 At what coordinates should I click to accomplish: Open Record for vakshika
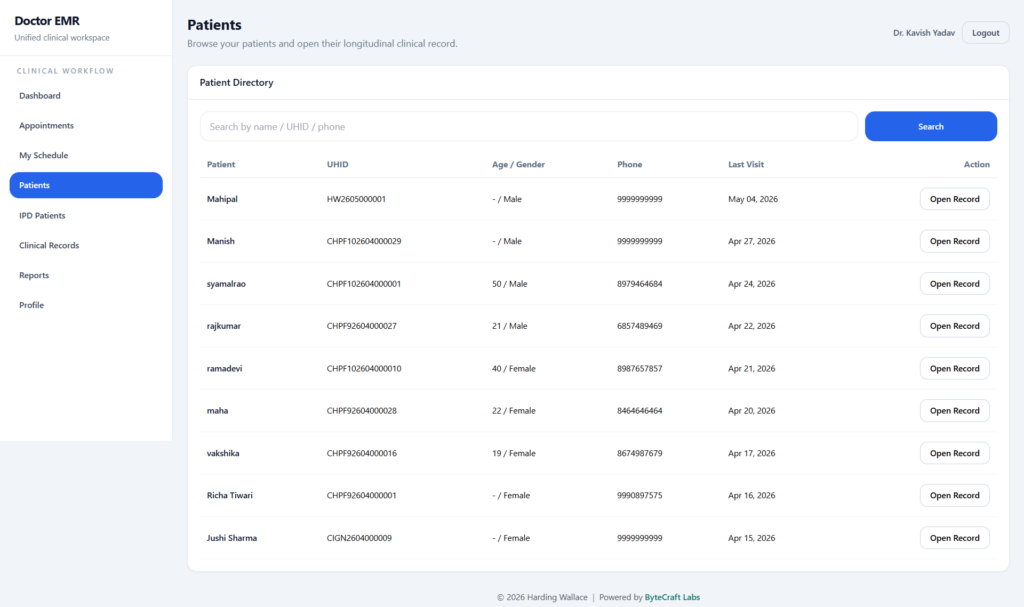[954, 453]
